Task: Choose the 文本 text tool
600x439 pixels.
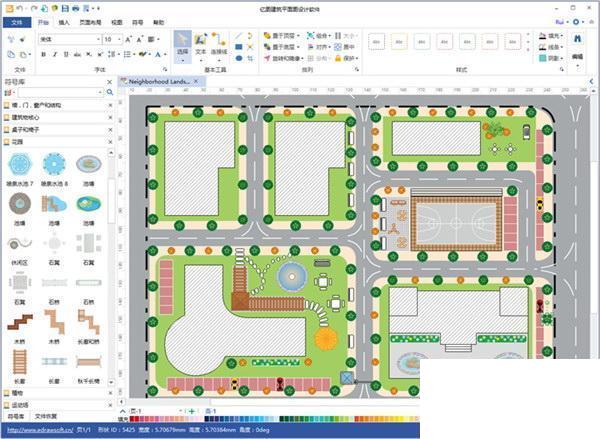Action: [x=201, y=46]
